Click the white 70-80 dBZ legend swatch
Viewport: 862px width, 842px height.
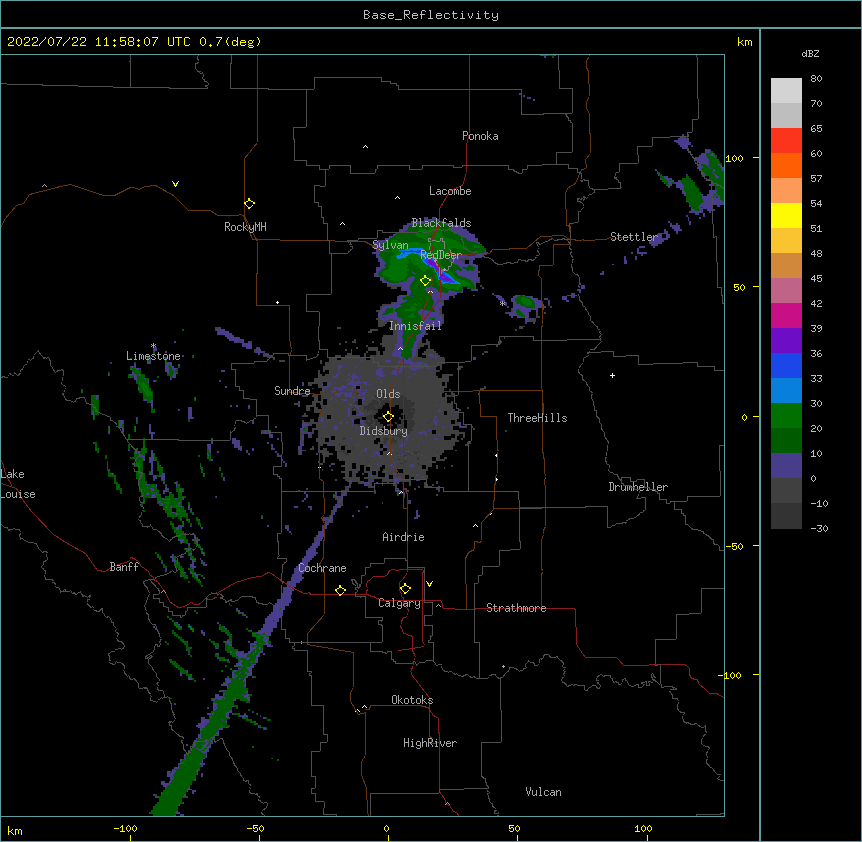point(786,91)
